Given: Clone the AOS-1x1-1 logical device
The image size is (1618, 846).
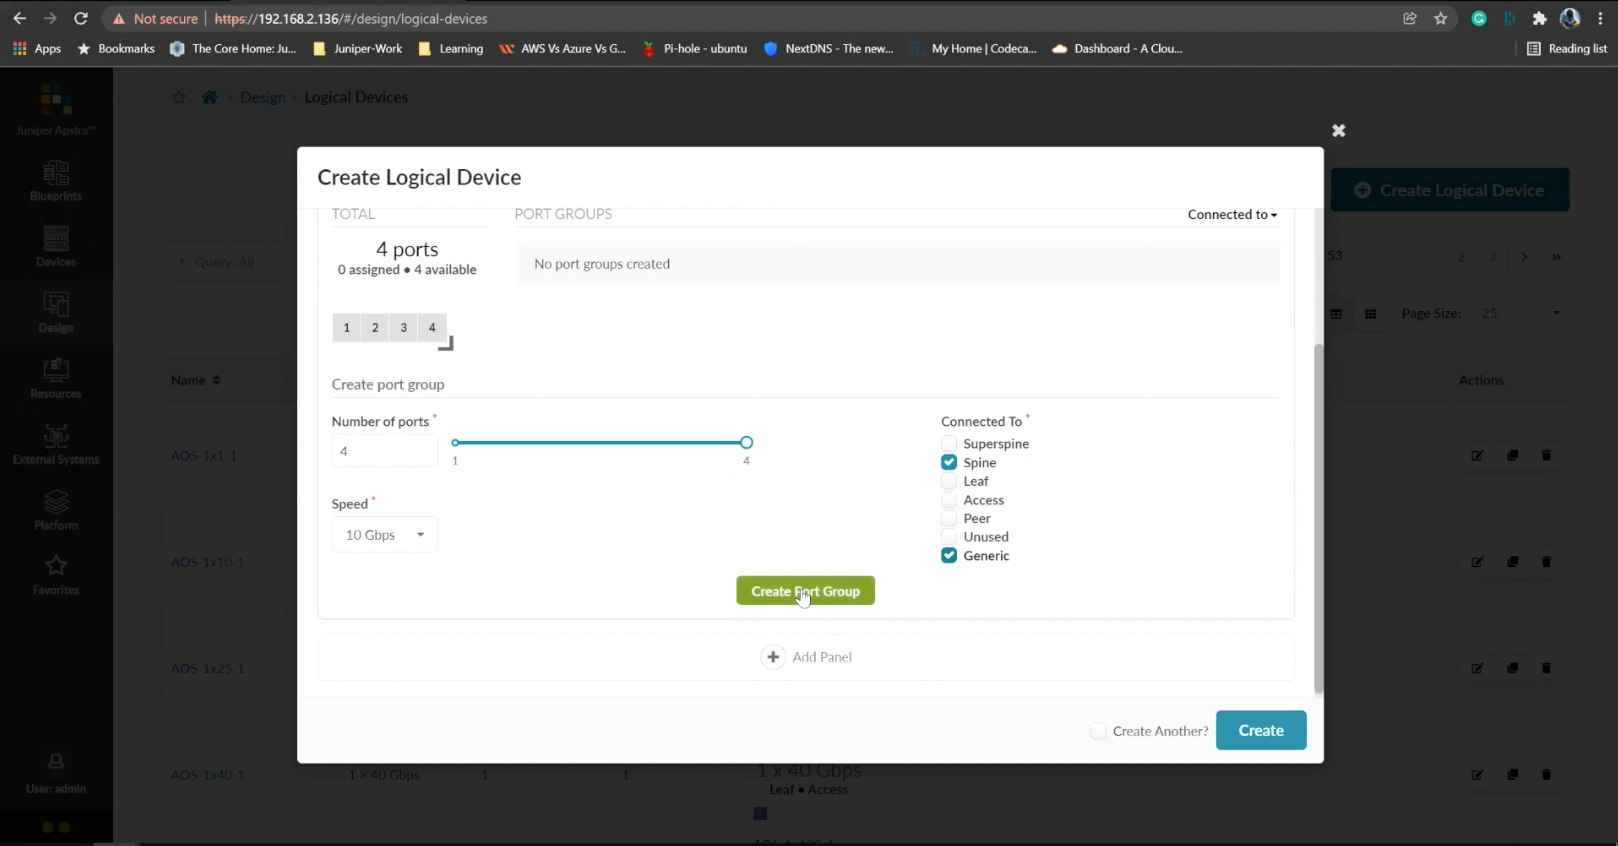Looking at the screenshot, I should (1512, 455).
